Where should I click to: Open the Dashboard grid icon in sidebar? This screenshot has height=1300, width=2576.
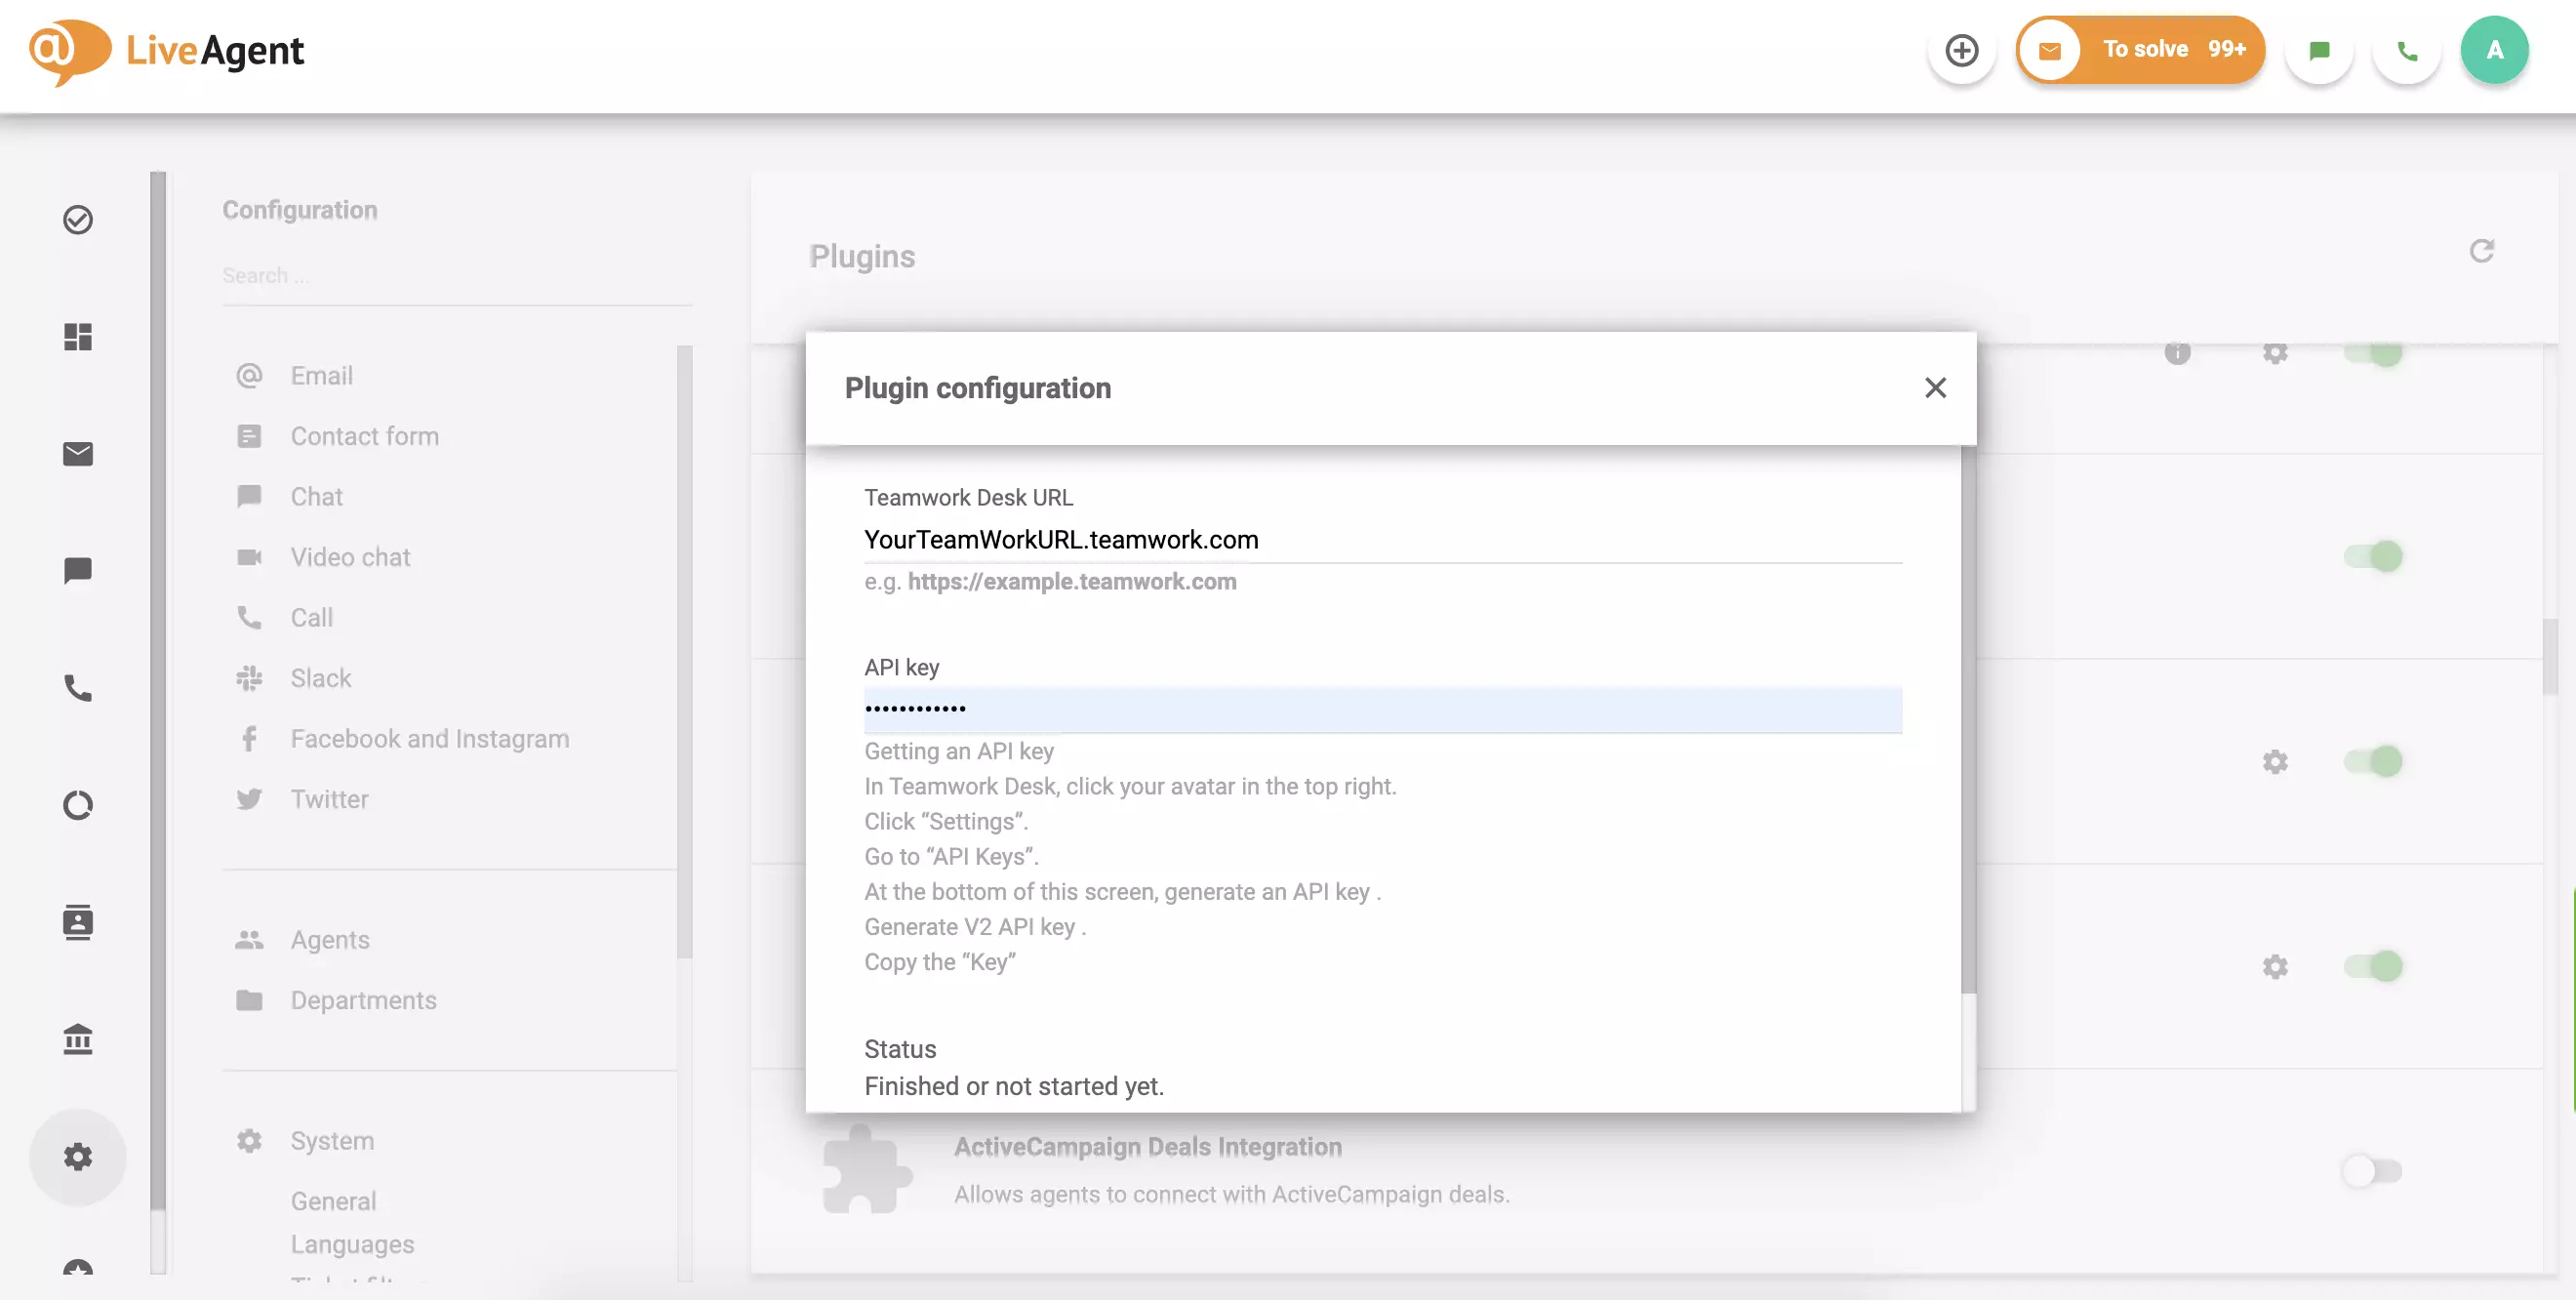pos(77,337)
